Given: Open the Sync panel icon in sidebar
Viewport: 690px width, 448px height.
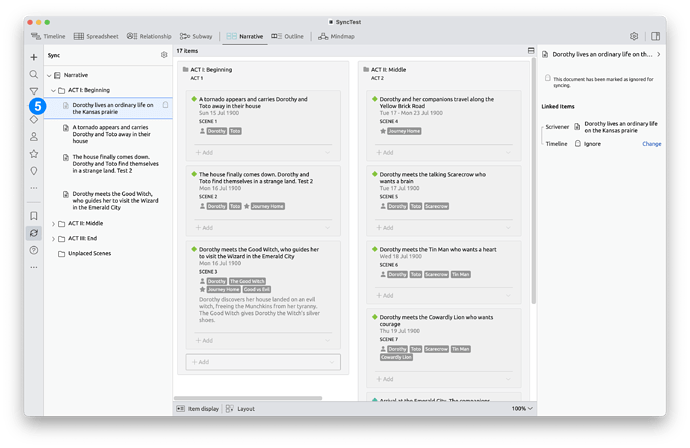Looking at the screenshot, I should (x=34, y=233).
